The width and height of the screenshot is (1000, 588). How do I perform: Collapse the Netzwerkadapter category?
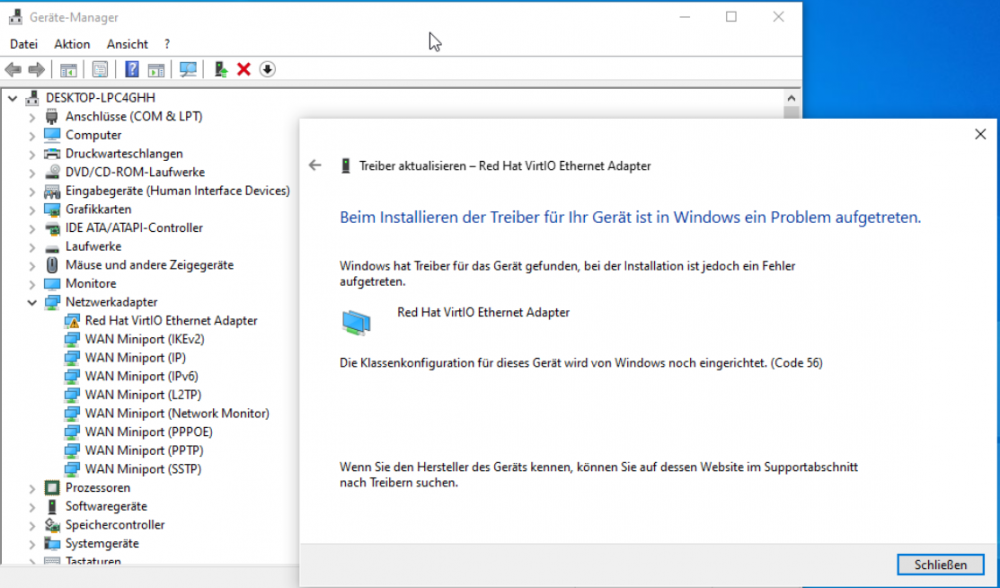pos(32,302)
